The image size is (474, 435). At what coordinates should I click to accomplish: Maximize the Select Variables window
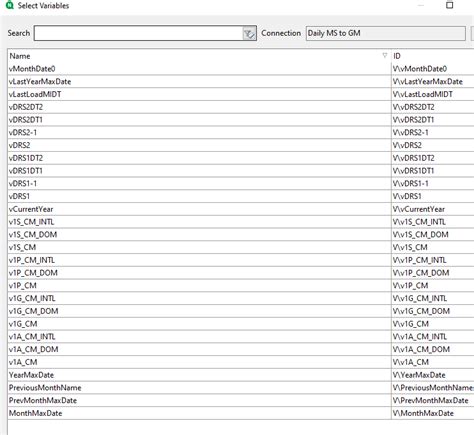[x=450, y=5]
